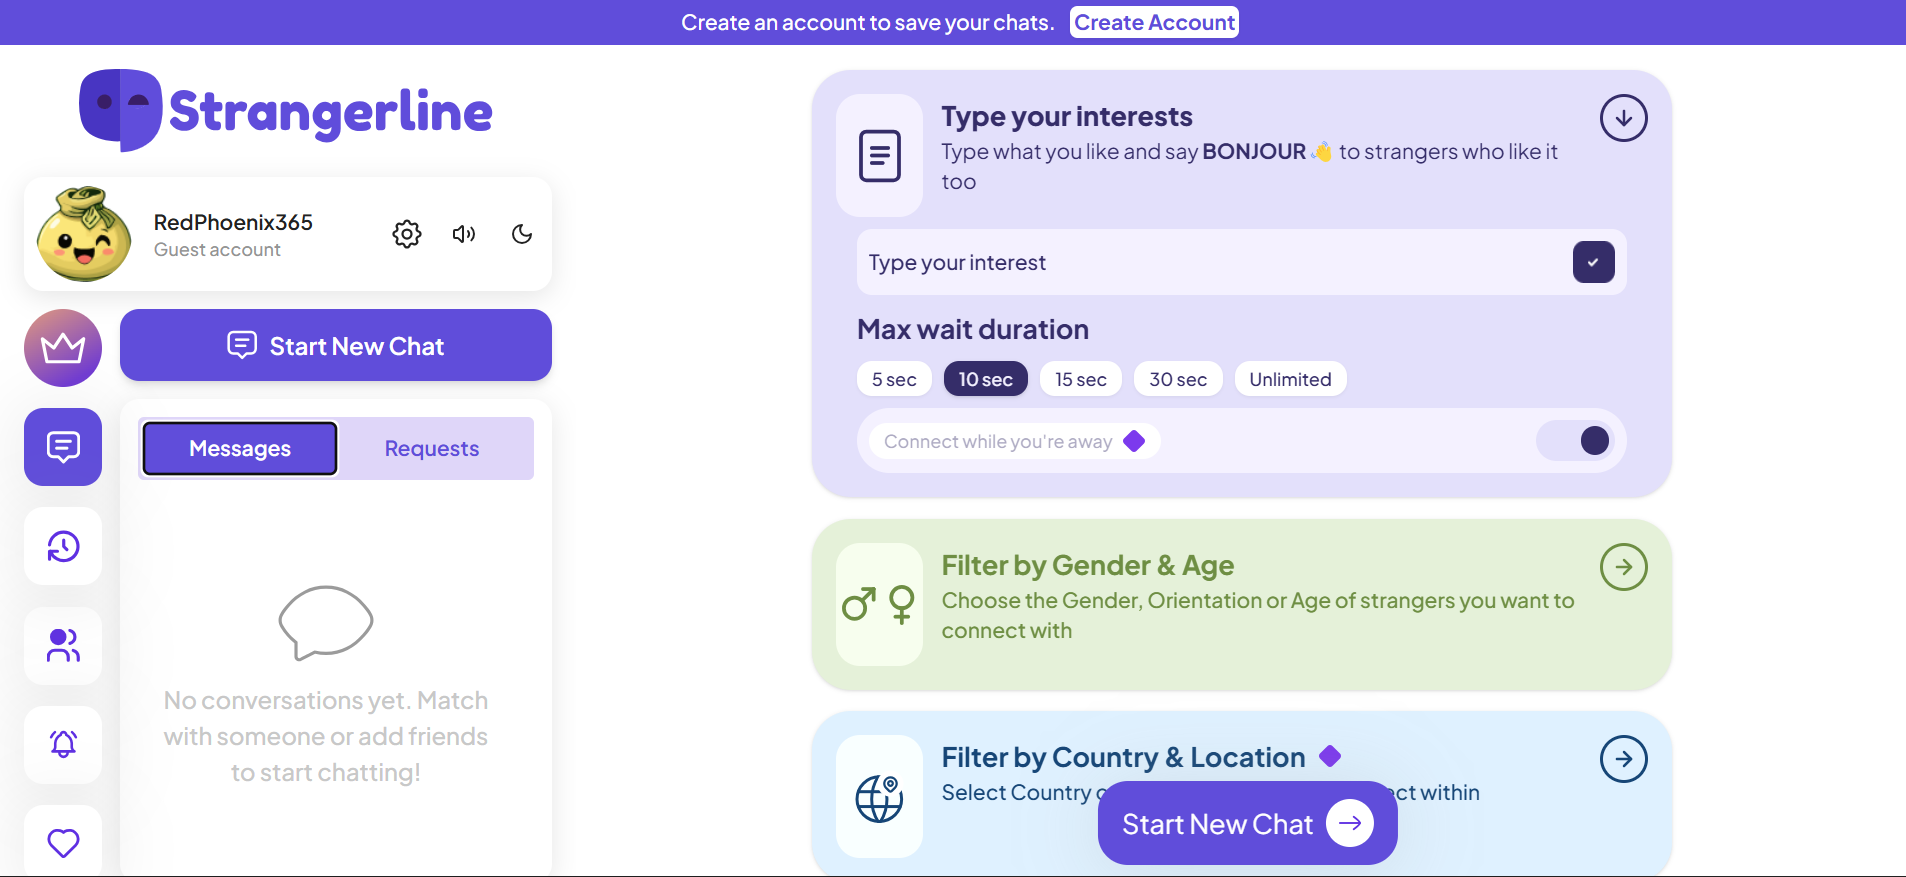
Task: Open the friends sidebar icon
Action: click(x=63, y=646)
